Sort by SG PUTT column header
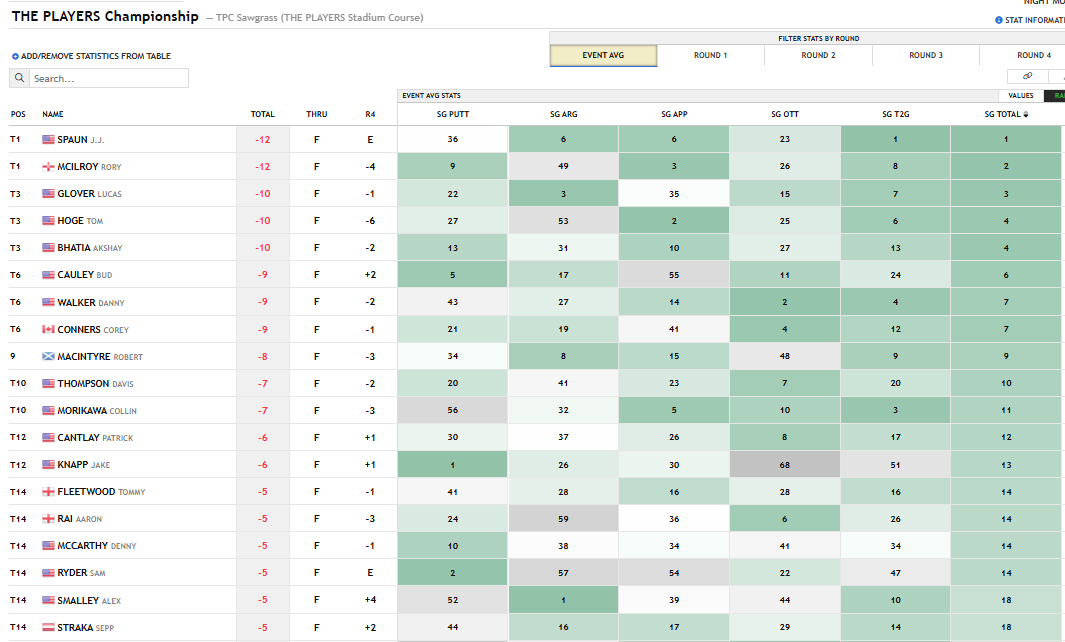The width and height of the screenshot is (1065, 642). pos(453,114)
